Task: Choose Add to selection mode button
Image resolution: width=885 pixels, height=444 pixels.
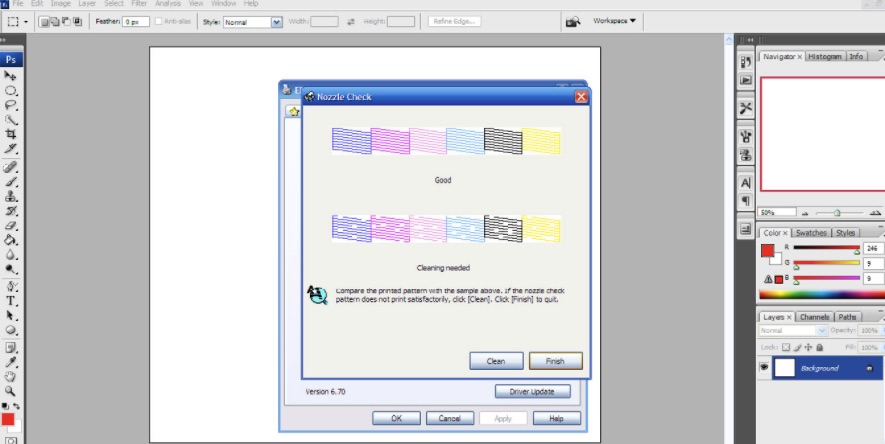Action: tap(54, 21)
